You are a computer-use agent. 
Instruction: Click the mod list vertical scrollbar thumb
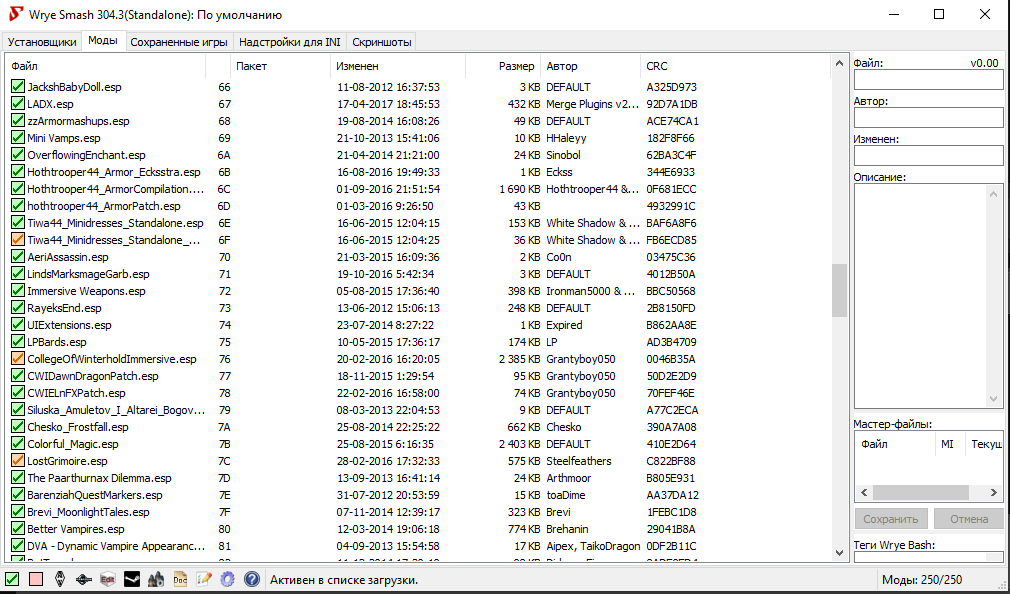pyautogui.click(x=838, y=290)
